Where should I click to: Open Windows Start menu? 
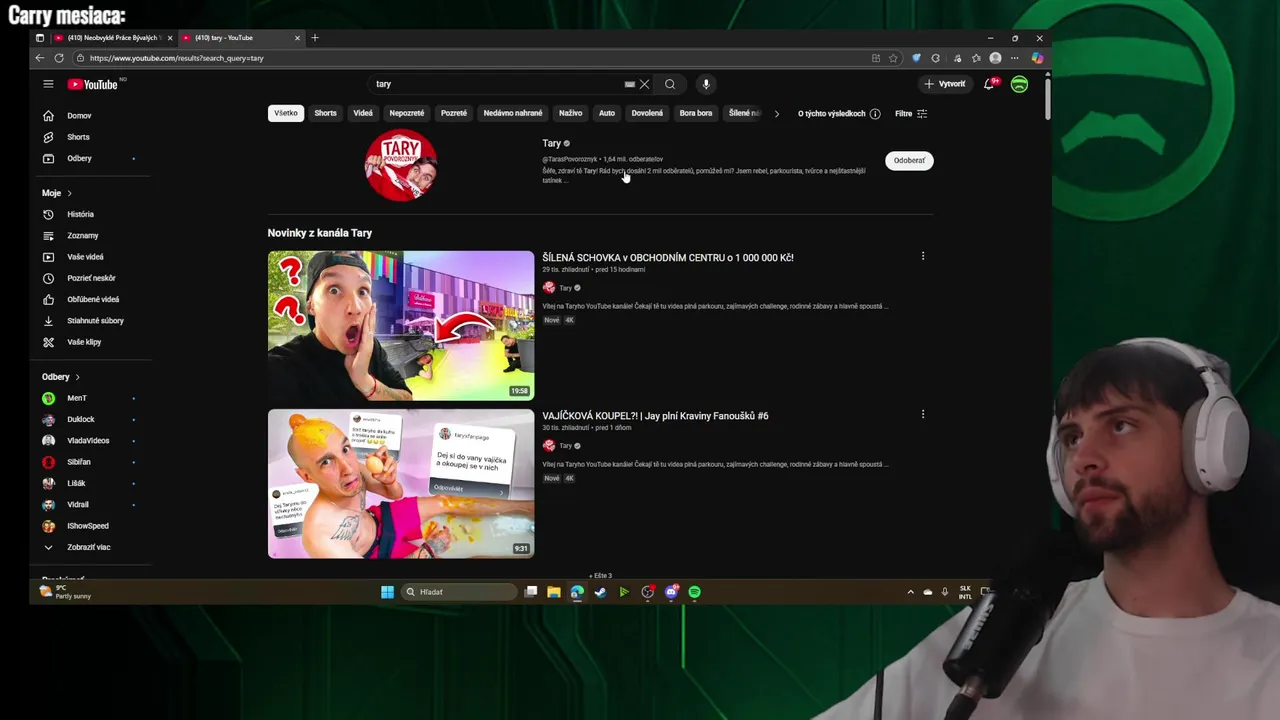pyautogui.click(x=387, y=592)
